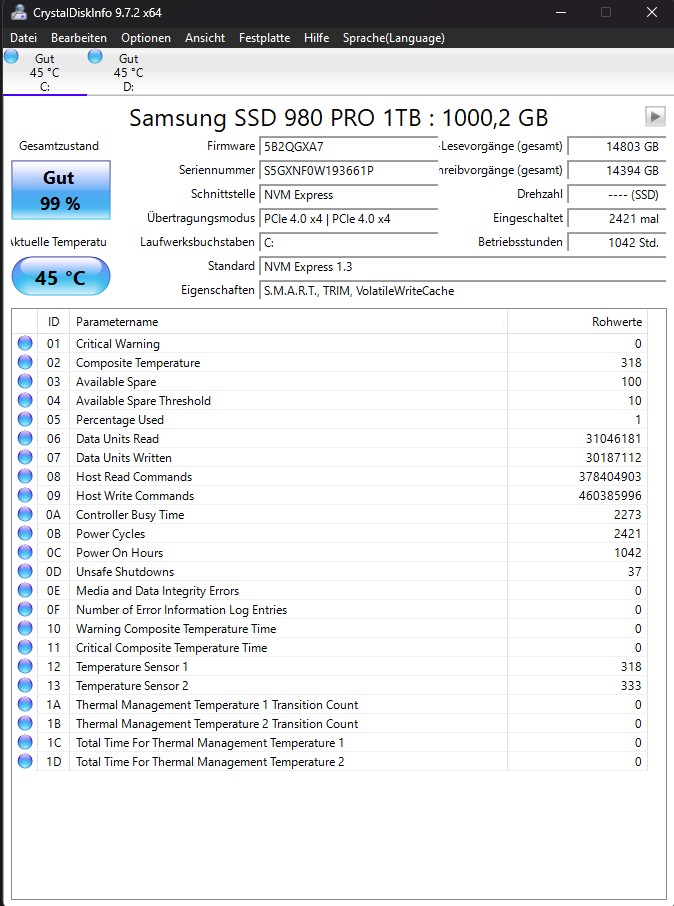This screenshot has height=906, width=674.
Task: Open the Sprache(Language) menu
Action: pyautogui.click(x=394, y=38)
